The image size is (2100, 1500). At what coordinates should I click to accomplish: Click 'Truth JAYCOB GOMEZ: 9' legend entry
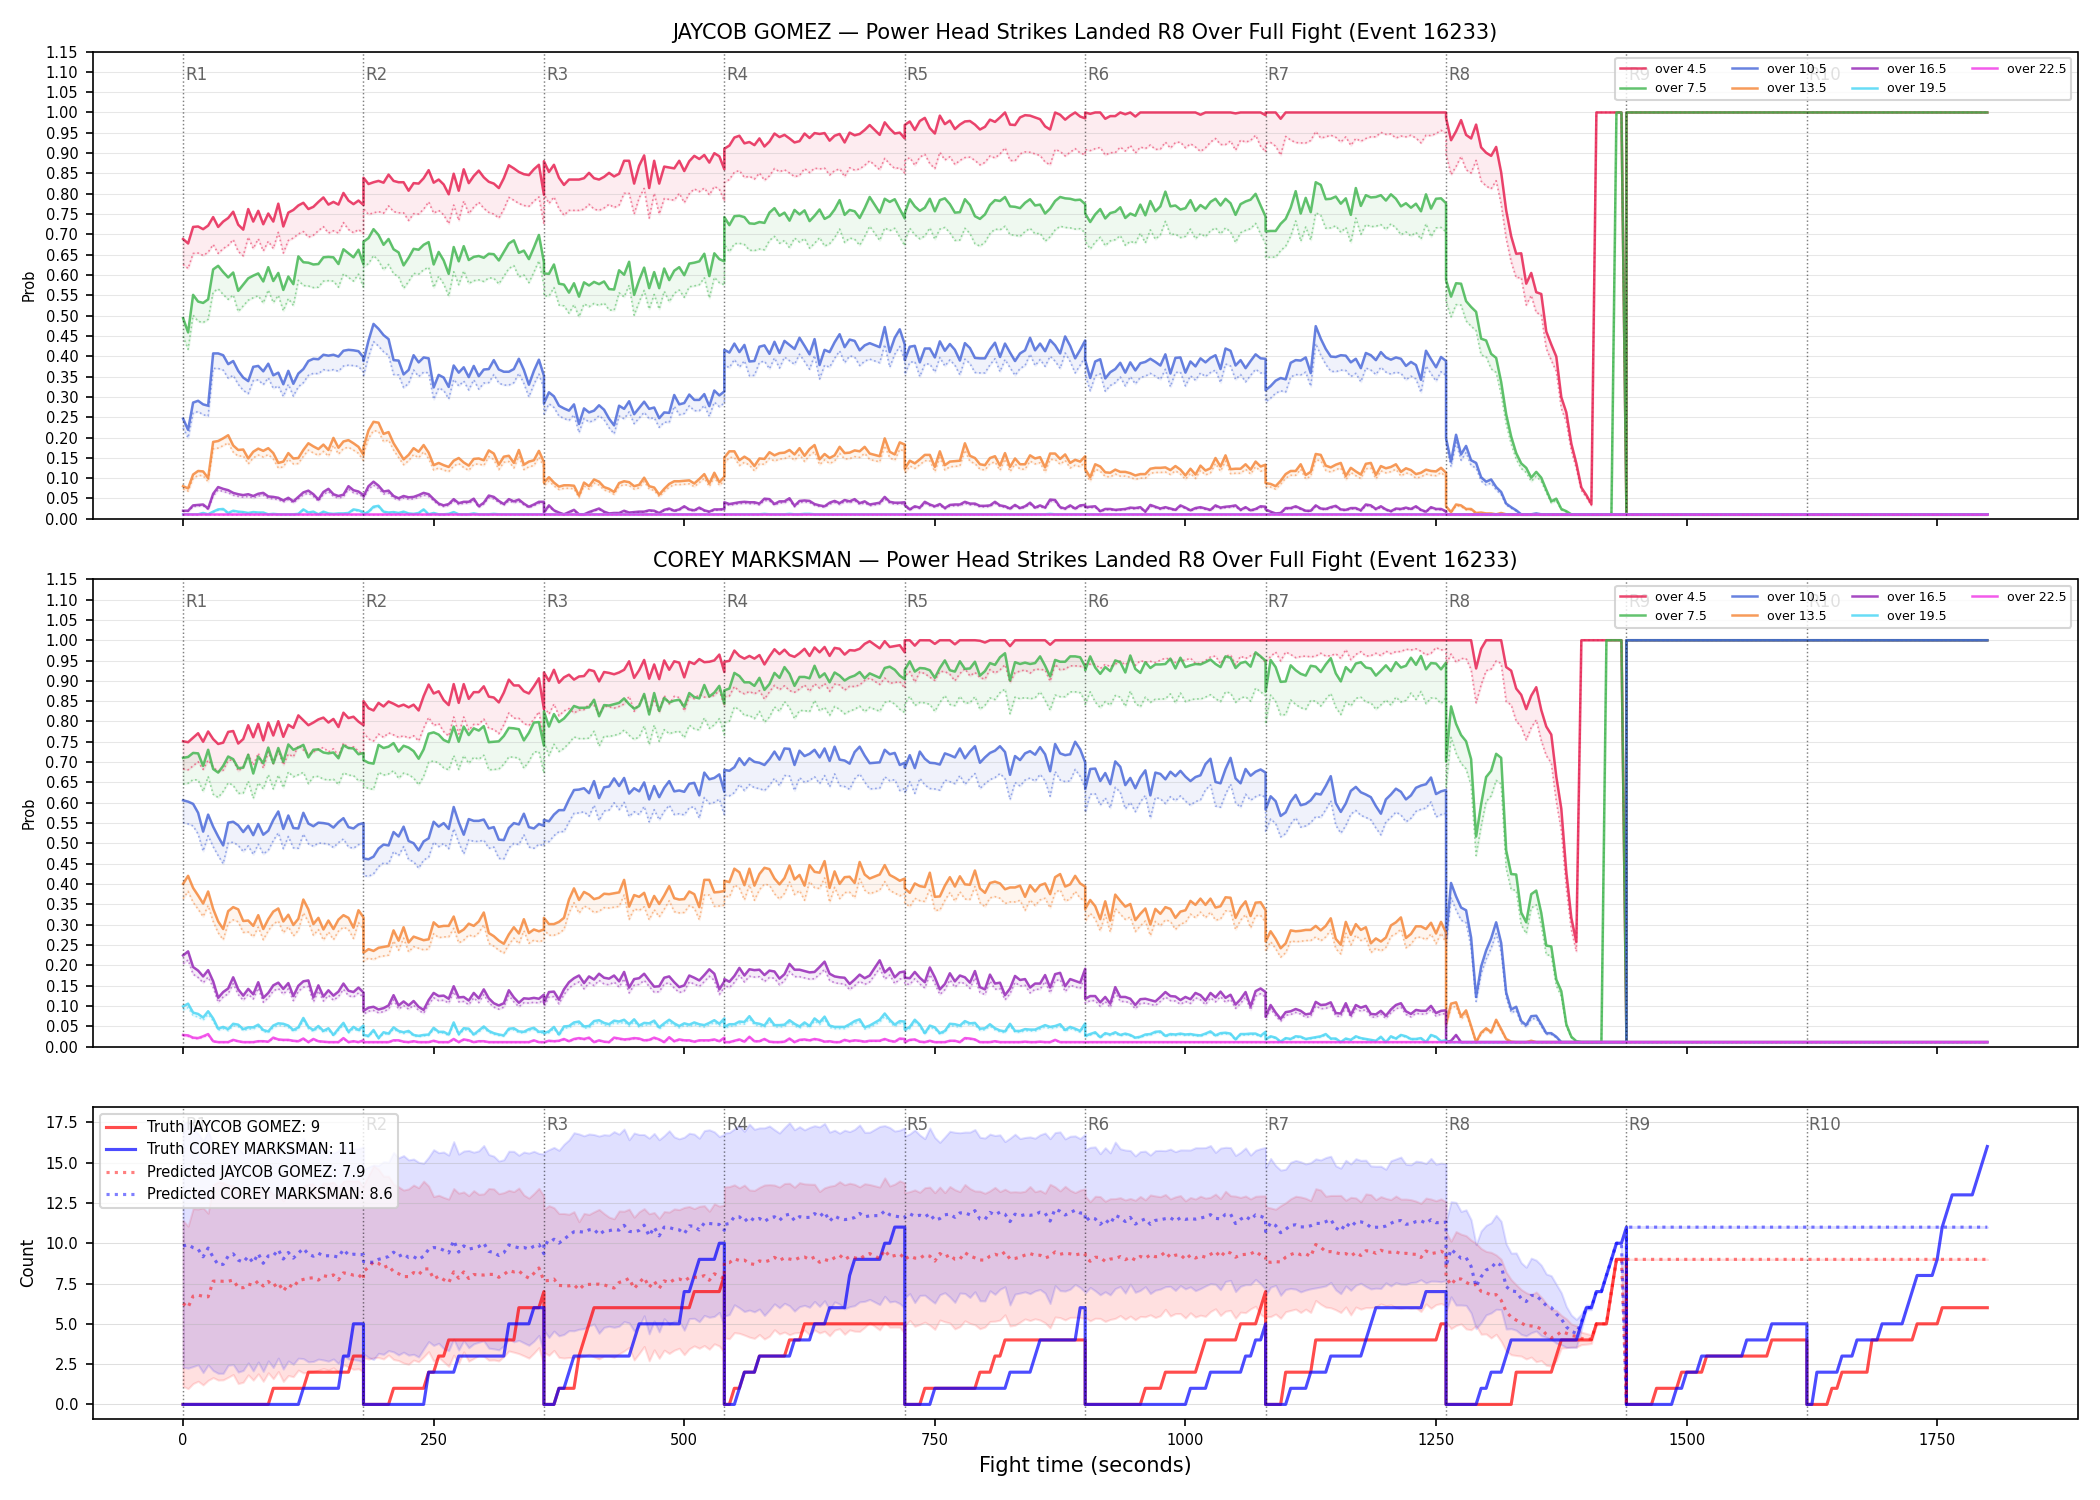pyautogui.click(x=212, y=1127)
